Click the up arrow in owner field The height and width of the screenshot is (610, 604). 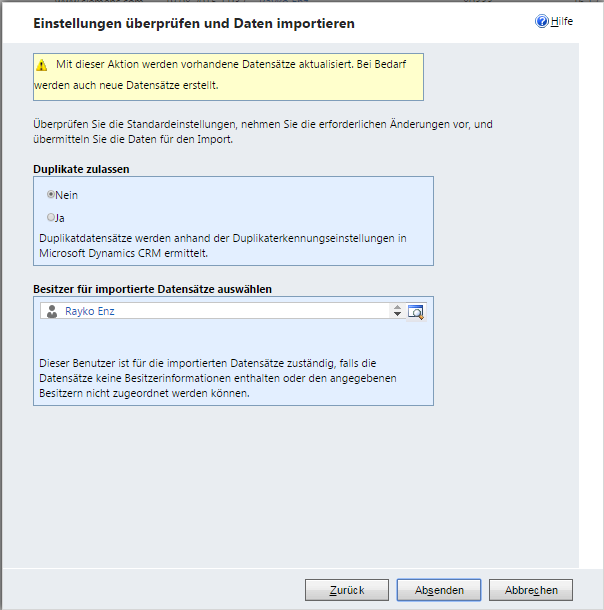397,307
